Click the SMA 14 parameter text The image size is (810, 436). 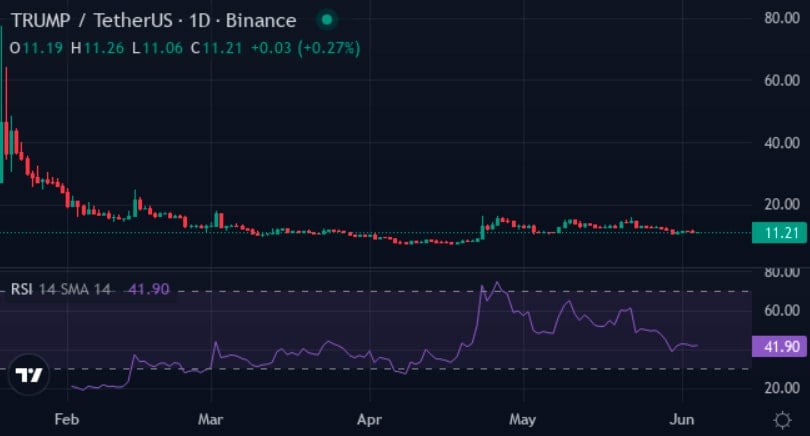pyautogui.click(x=86, y=289)
